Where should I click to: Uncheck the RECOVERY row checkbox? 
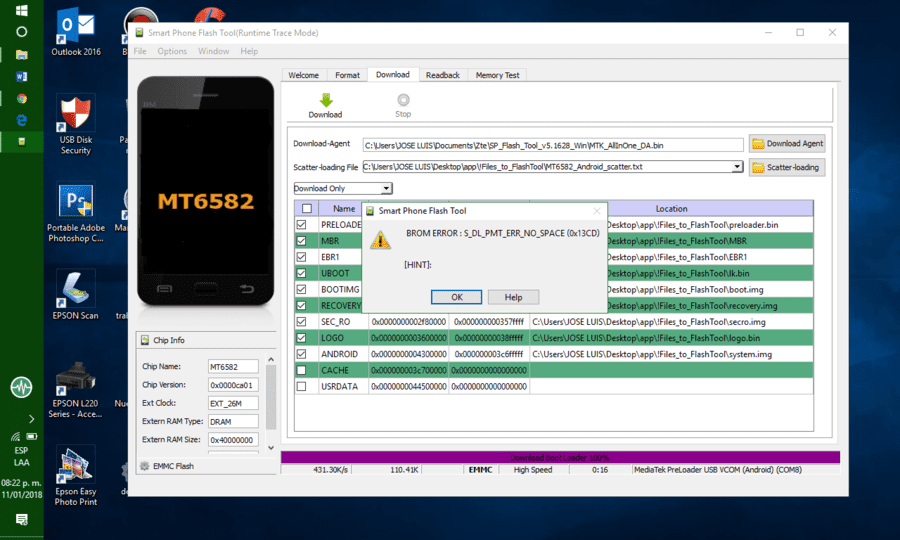point(302,305)
